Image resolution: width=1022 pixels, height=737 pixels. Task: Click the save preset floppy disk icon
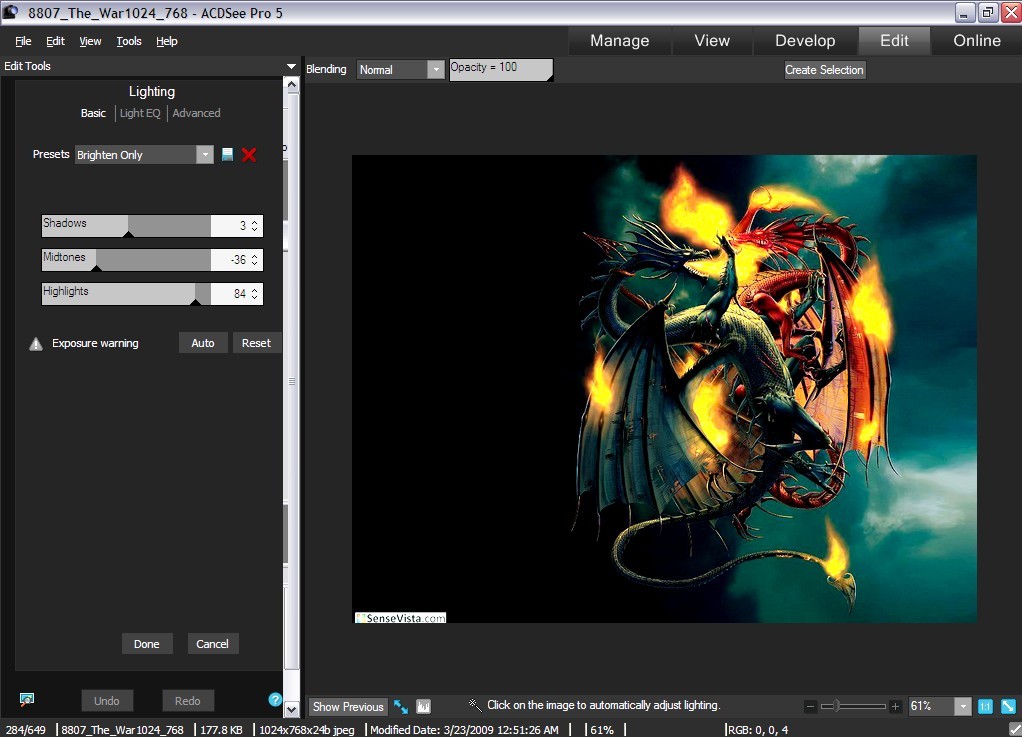(x=226, y=155)
